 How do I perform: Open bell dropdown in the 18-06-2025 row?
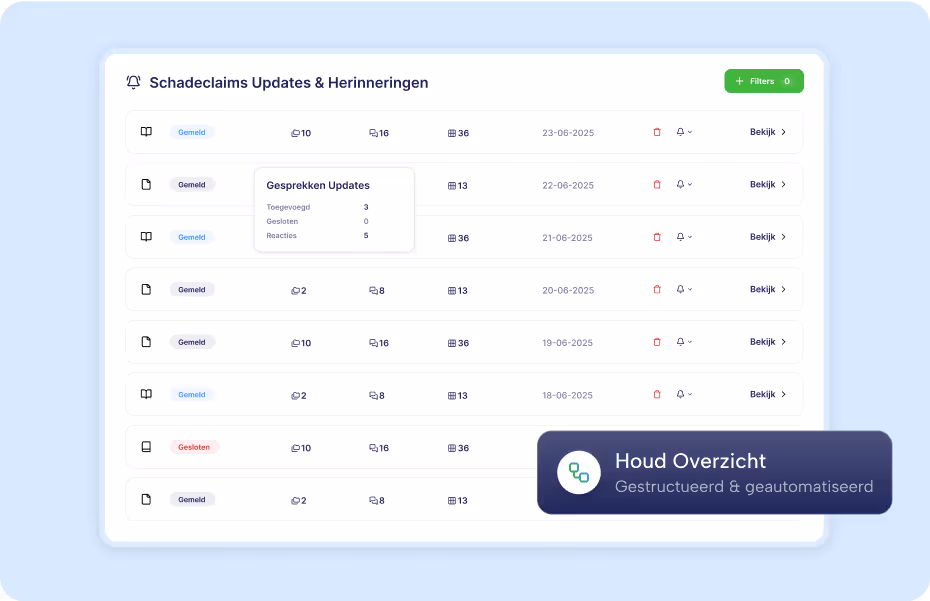pyautogui.click(x=684, y=394)
